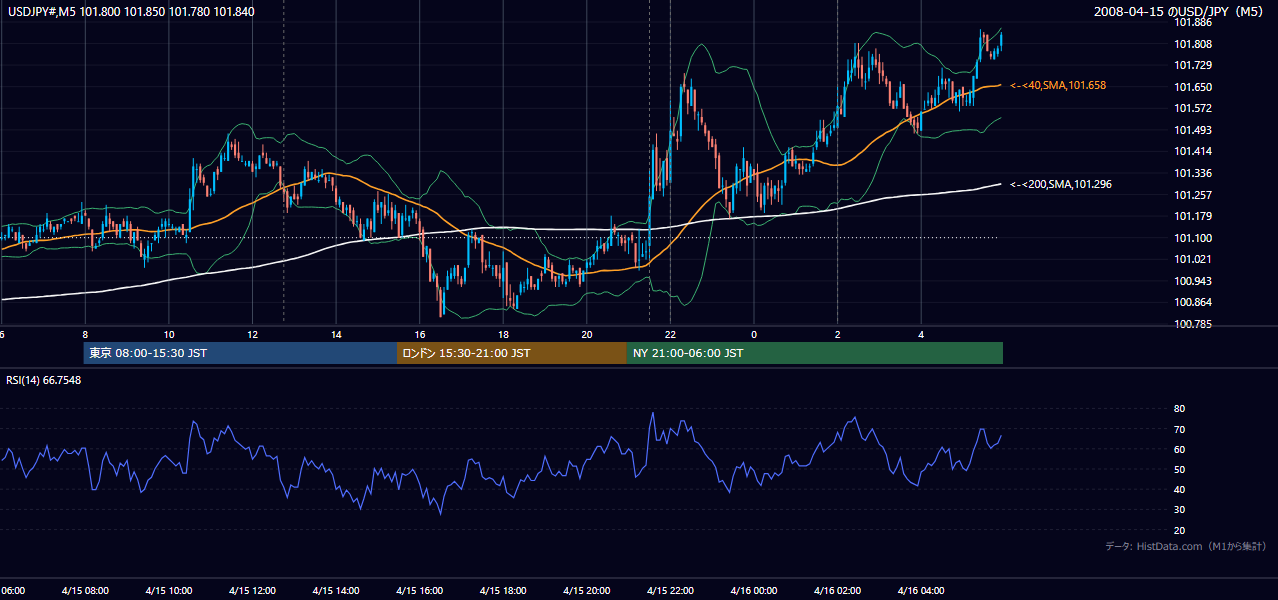Click the RSI(14) 66.7548 indicator label
Screen dimensions: 1278x600
(44, 380)
